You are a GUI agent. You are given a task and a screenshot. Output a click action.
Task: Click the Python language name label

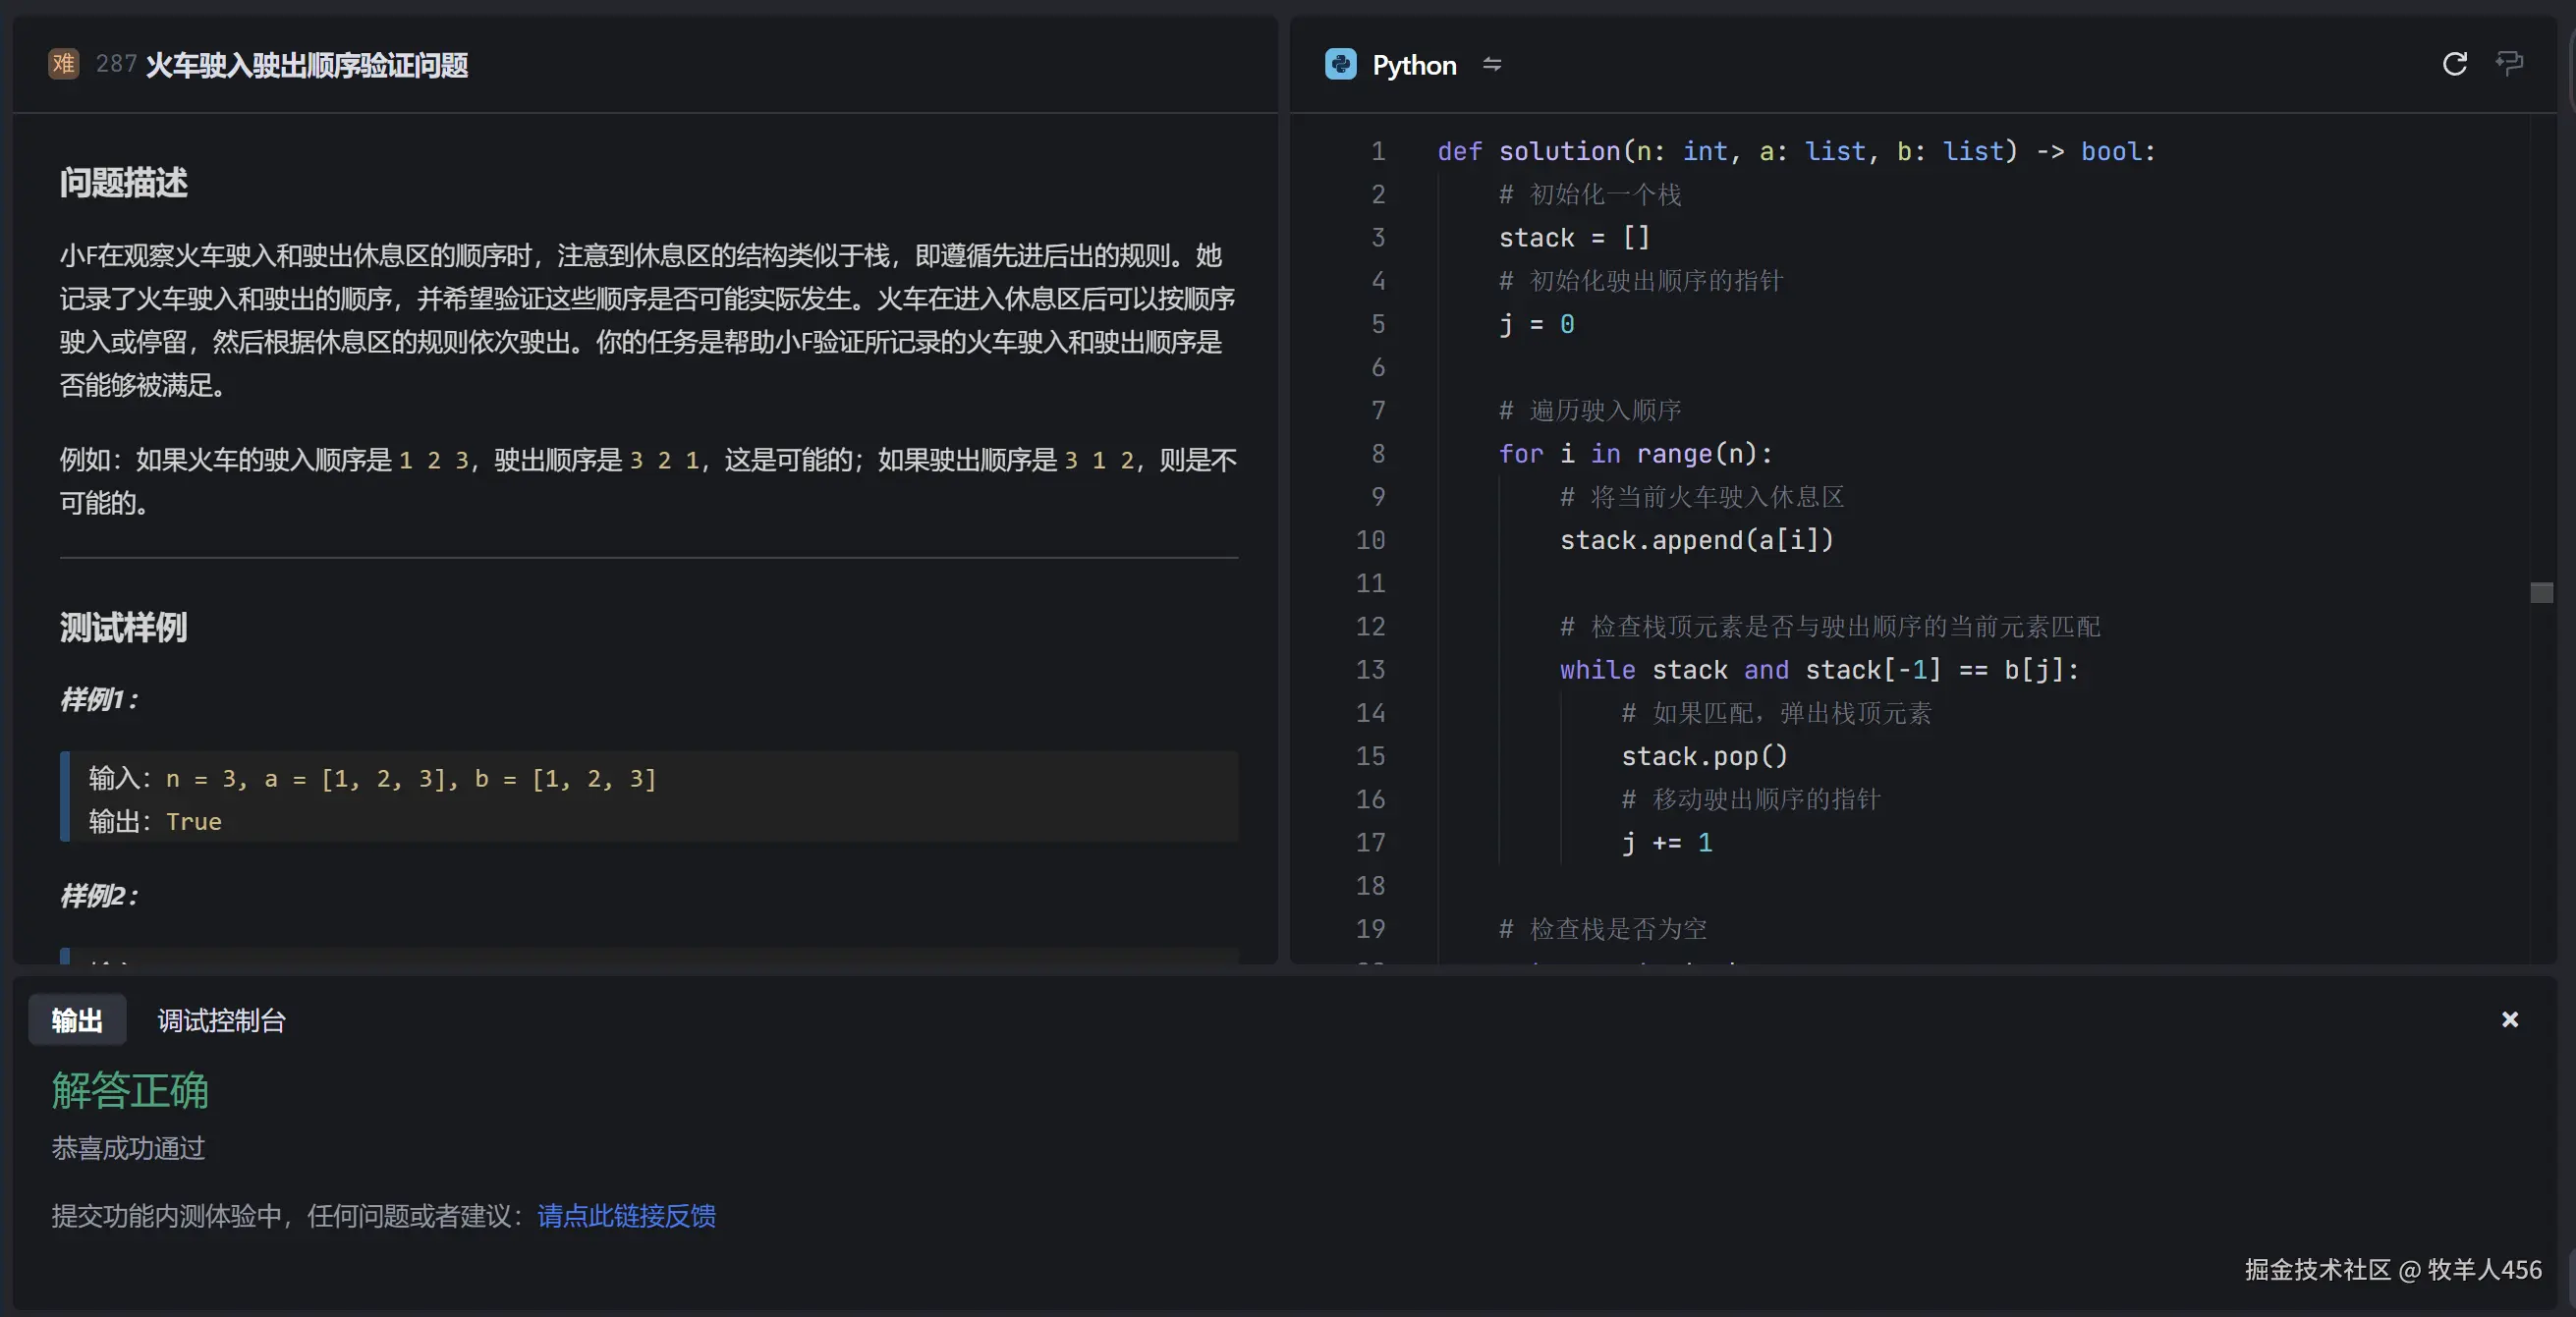[x=1414, y=66]
